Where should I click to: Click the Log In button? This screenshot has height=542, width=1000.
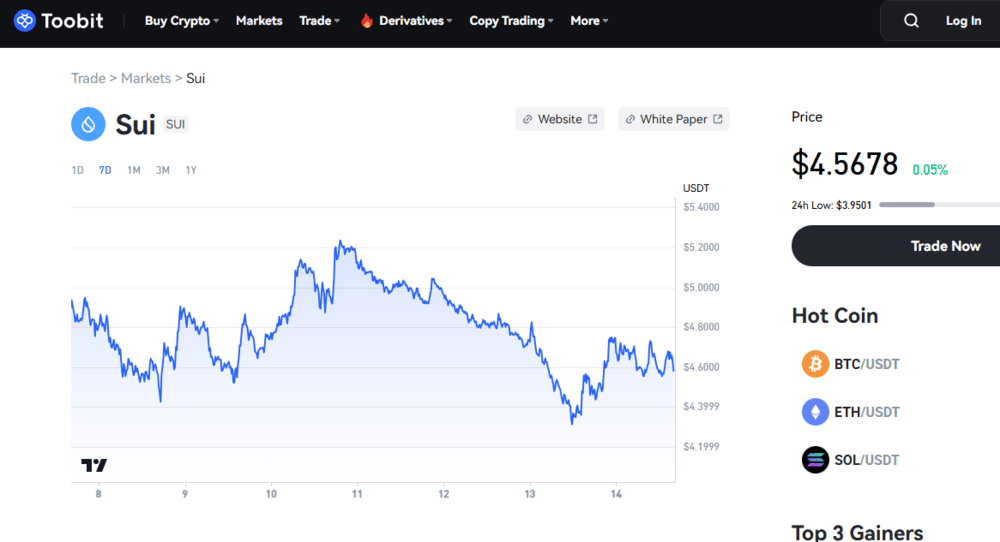coord(963,21)
